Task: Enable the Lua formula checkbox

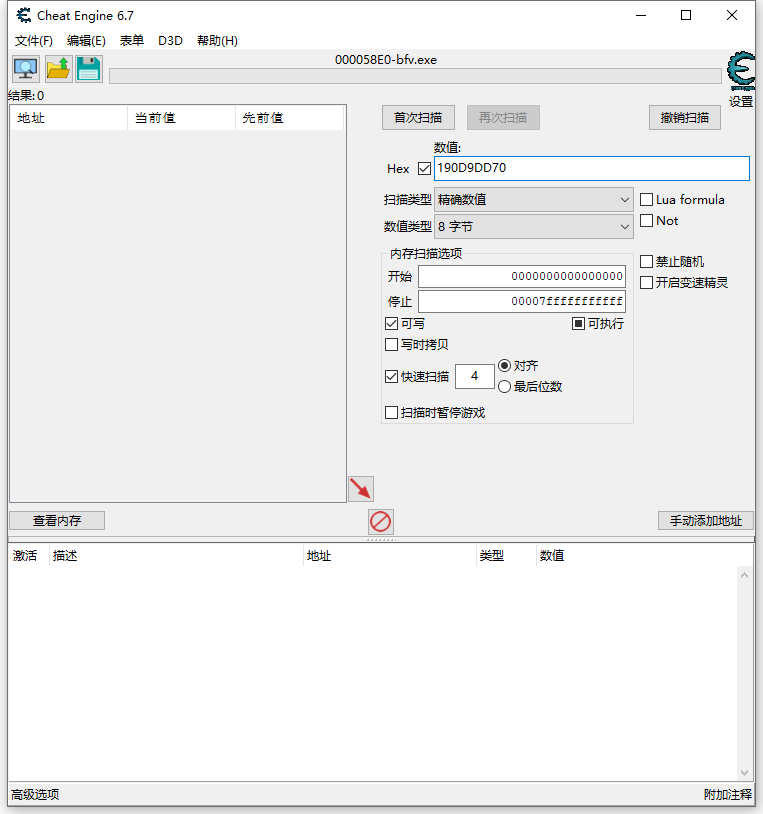Action: click(646, 200)
